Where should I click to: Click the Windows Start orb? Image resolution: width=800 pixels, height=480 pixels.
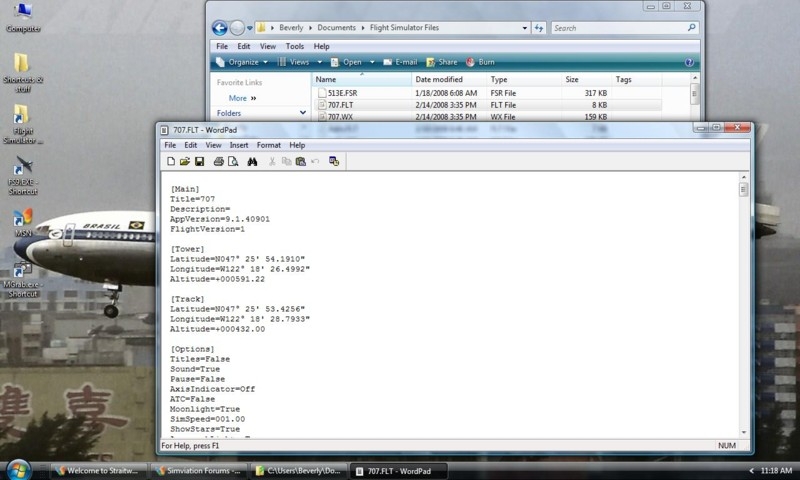pyautogui.click(x=19, y=469)
